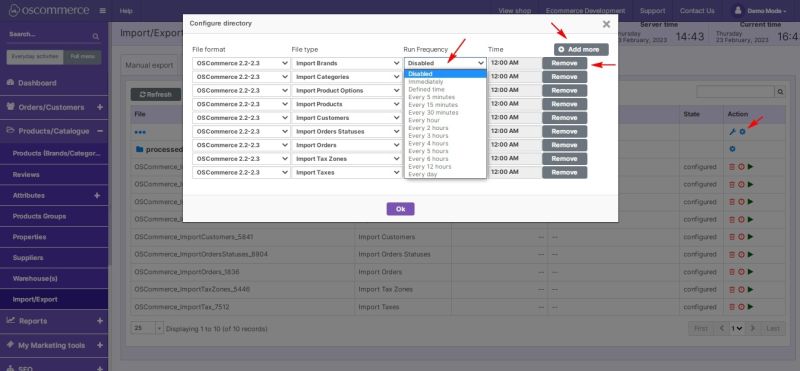Delete the ImportCustomers_5841 file via trash icon

pyautogui.click(x=732, y=237)
